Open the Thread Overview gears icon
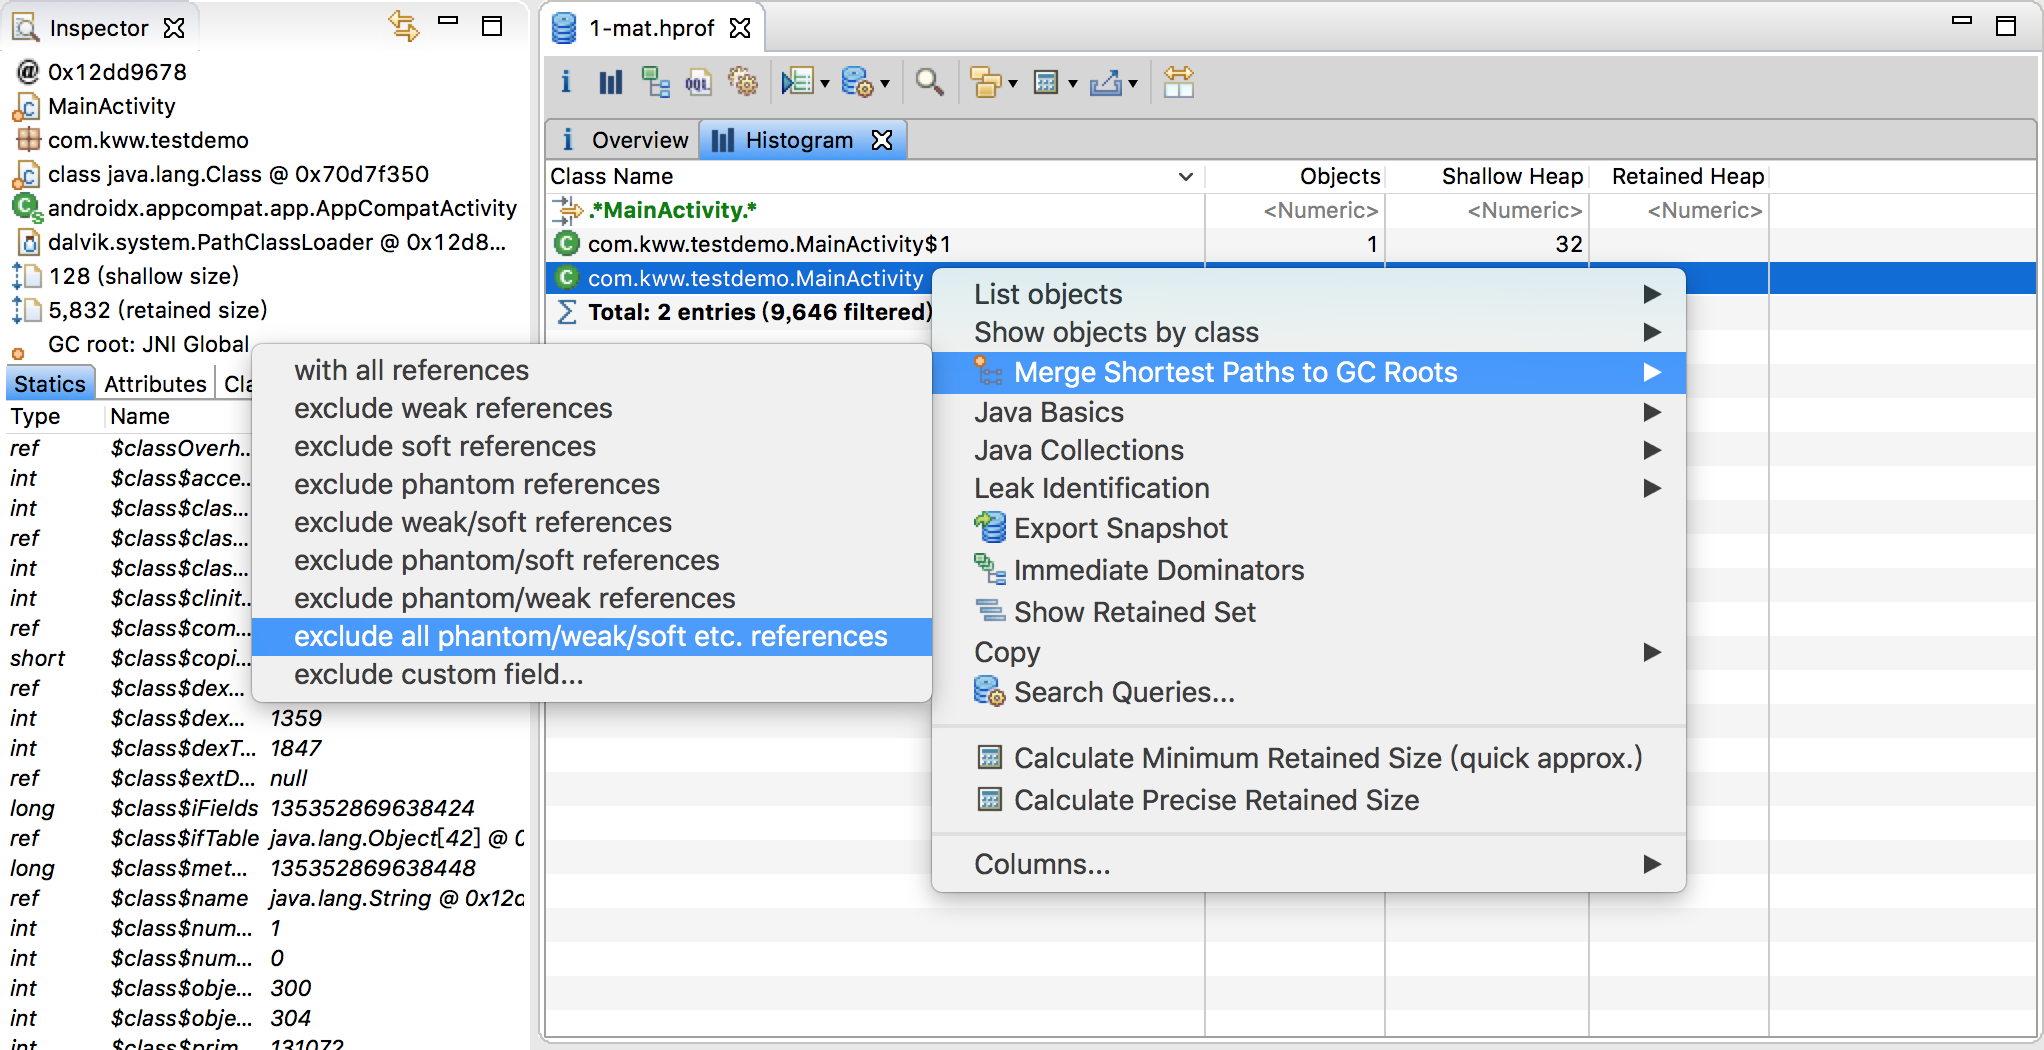This screenshot has height=1050, width=2044. [x=742, y=82]
